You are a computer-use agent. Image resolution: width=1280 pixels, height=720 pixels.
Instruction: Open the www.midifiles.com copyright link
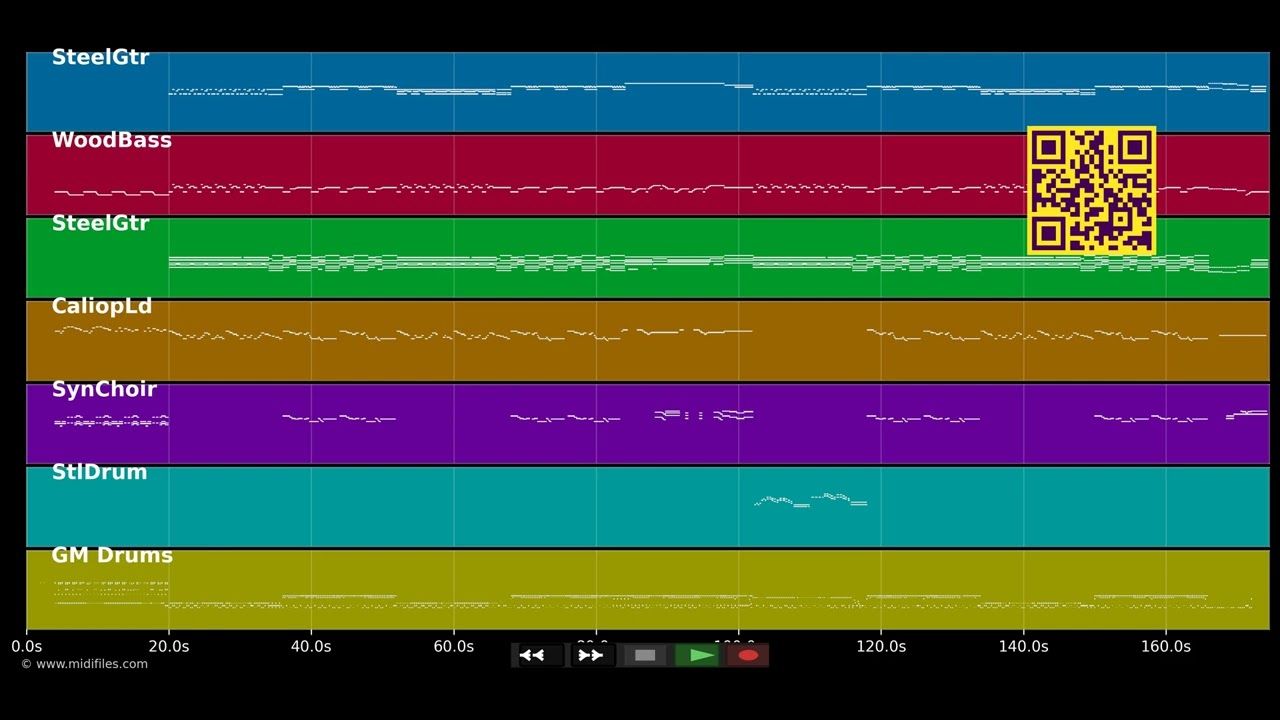tap(84, 664)
